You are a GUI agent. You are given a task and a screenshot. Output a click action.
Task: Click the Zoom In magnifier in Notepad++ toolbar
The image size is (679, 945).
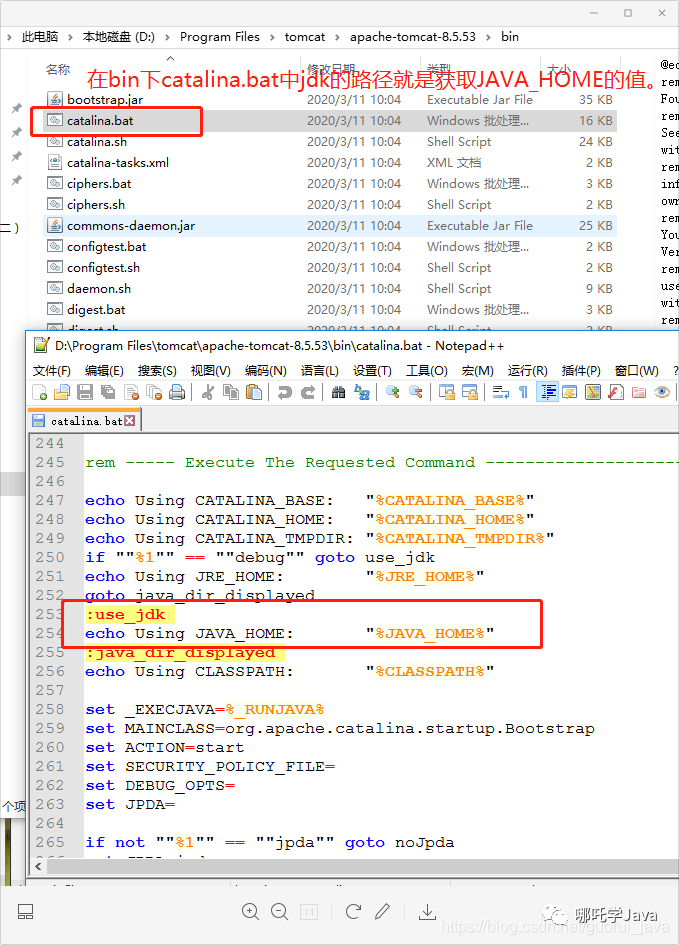coord(393,392)
